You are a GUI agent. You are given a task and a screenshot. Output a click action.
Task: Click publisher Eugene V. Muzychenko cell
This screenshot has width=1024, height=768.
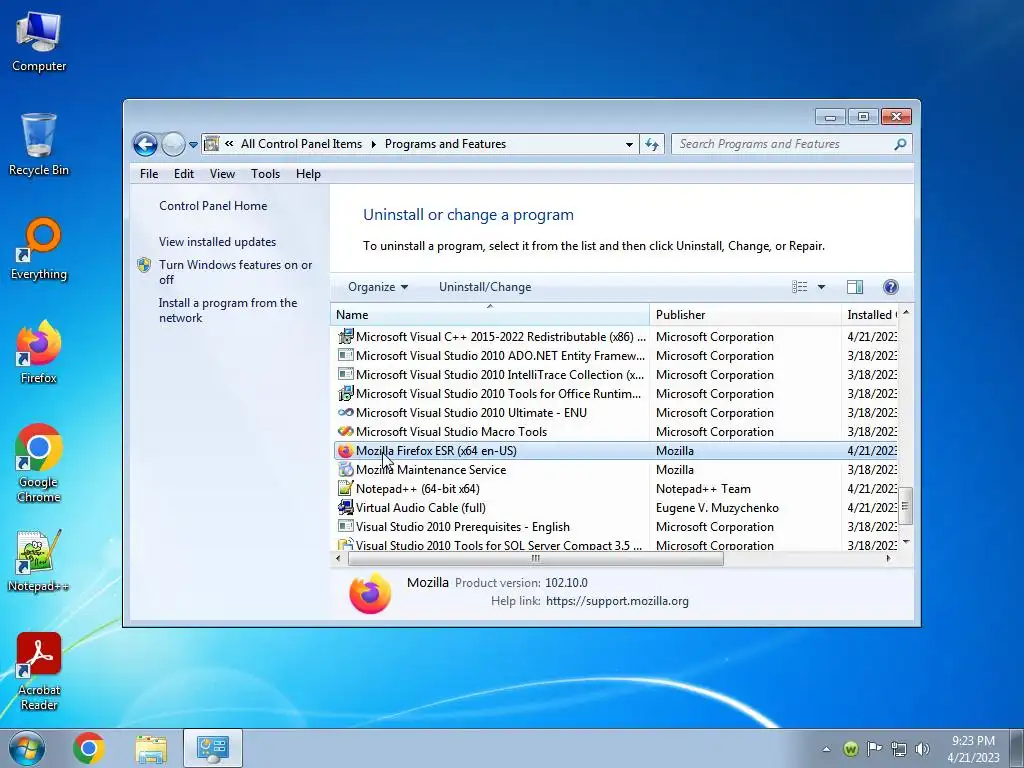(x=717, y=507)
